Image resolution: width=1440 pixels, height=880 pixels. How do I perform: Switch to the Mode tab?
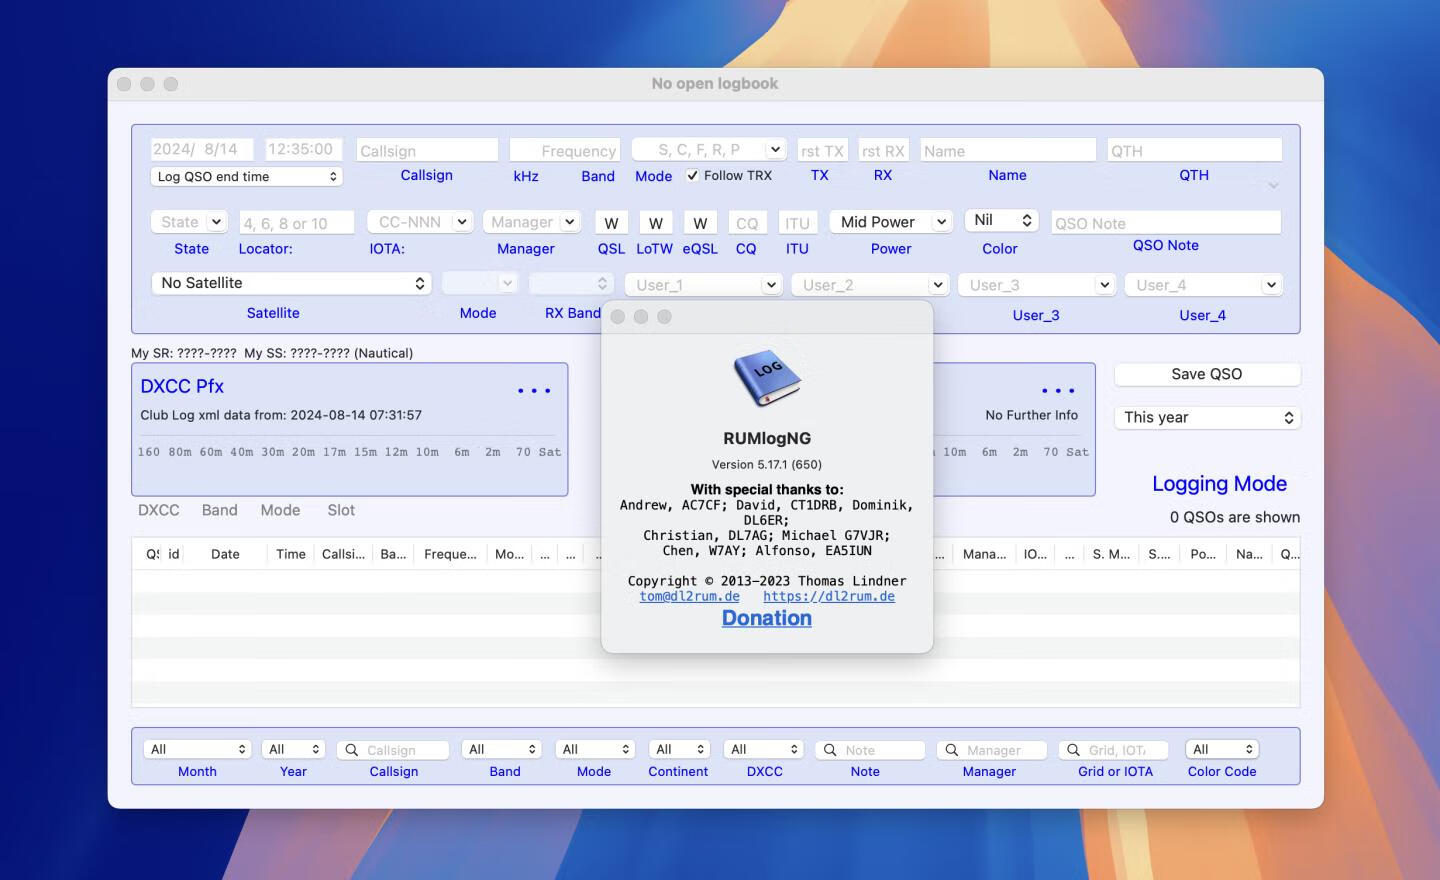coord(280,510)
